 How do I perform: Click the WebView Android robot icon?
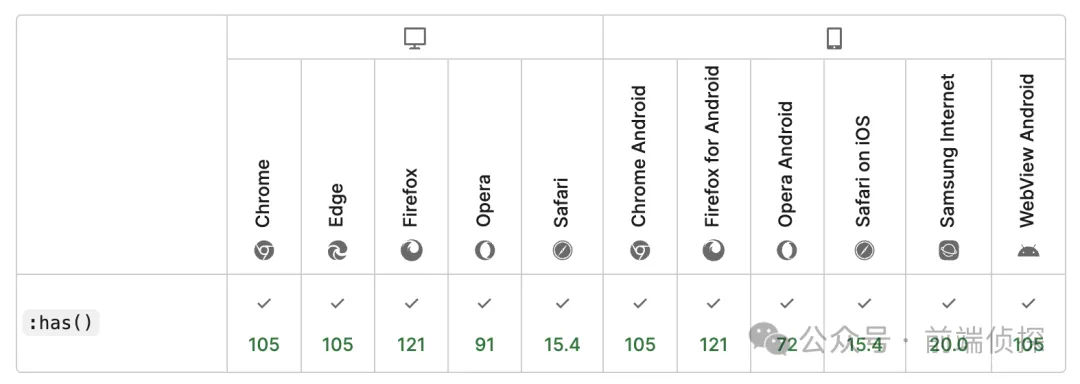coord(1028,250)
